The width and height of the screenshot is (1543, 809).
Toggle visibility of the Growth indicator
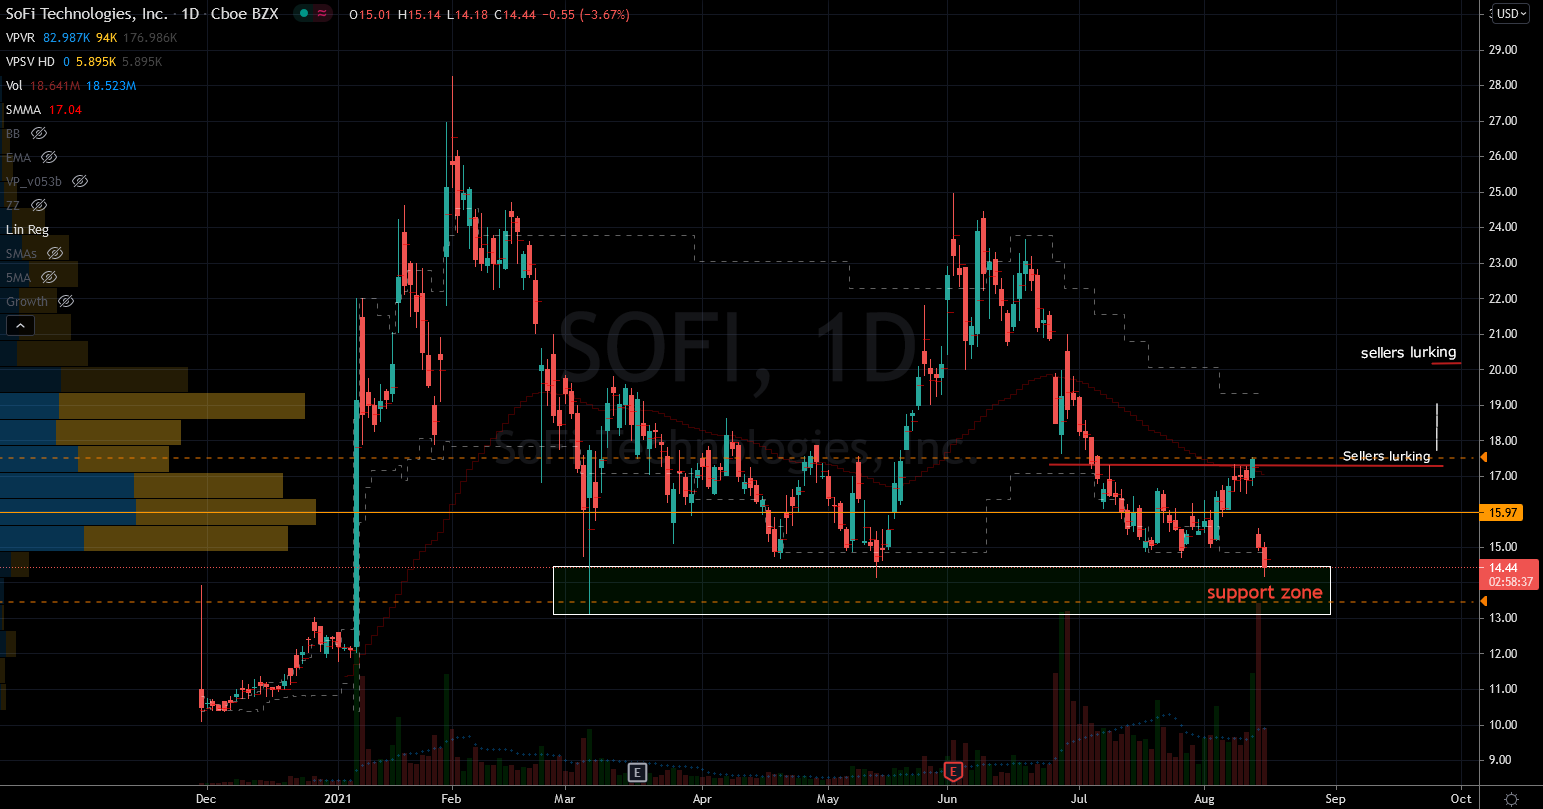point(66,301)
